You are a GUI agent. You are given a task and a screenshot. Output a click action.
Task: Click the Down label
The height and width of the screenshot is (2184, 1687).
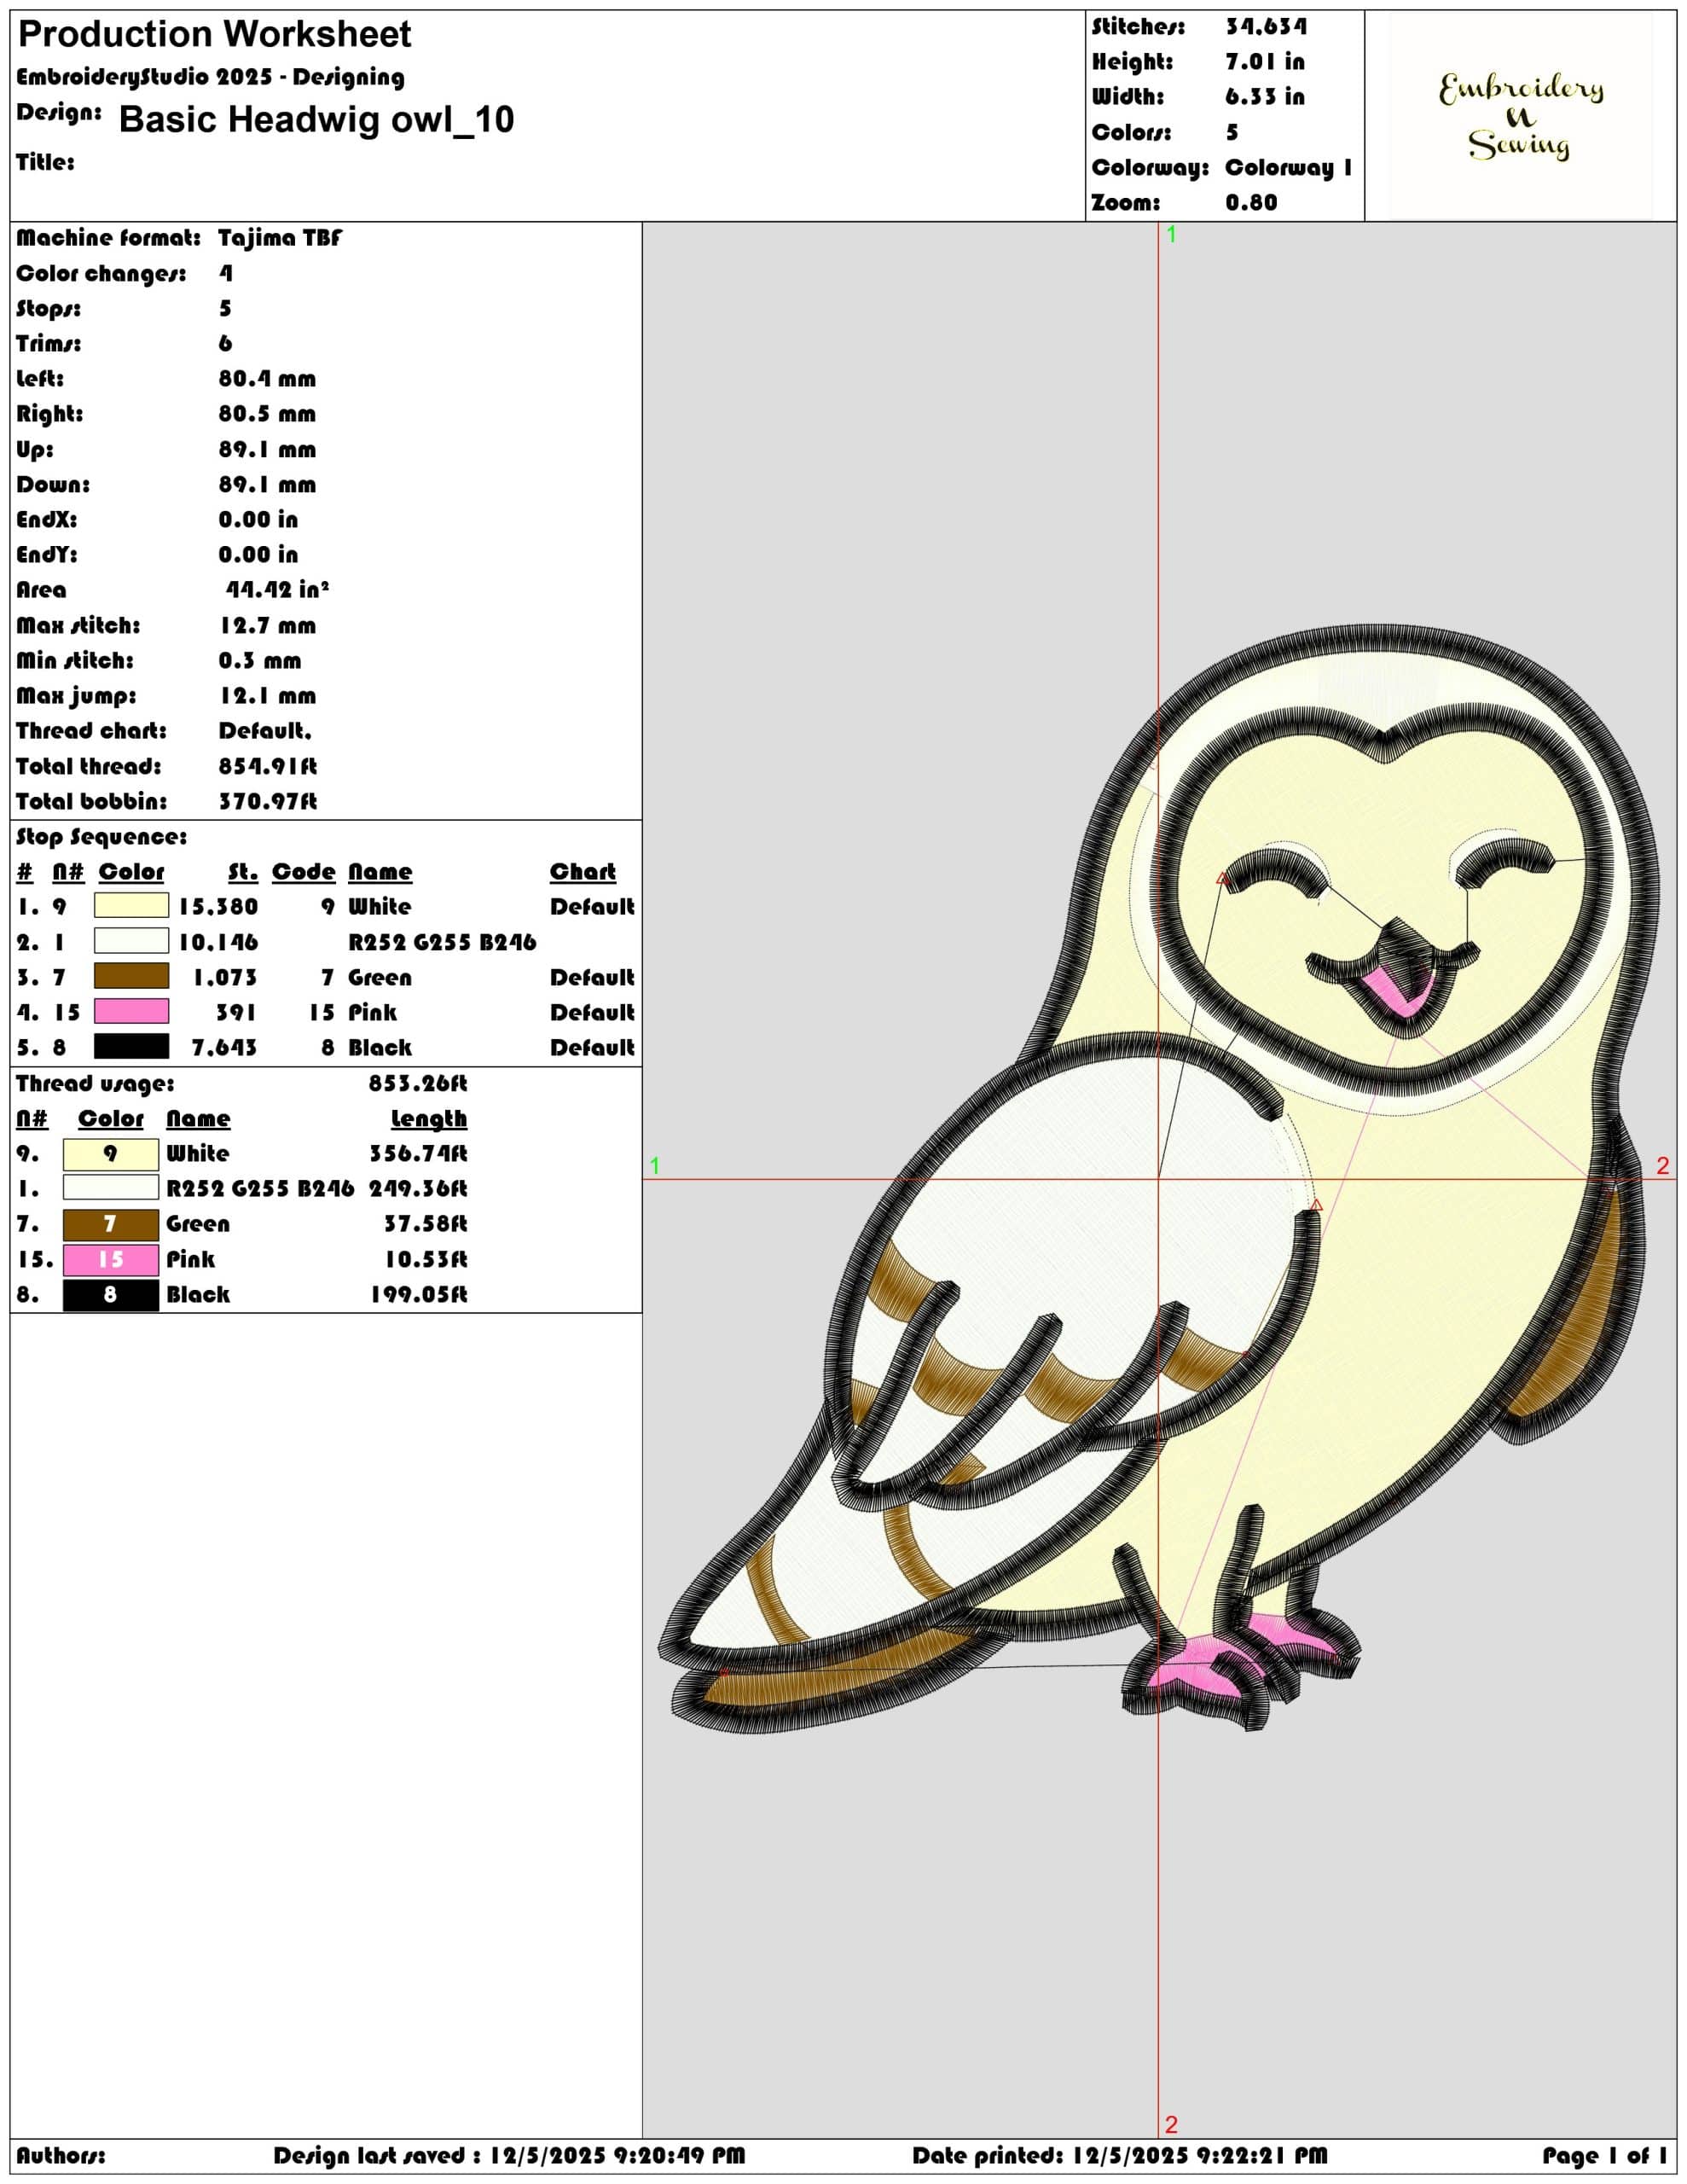(53, 485)
